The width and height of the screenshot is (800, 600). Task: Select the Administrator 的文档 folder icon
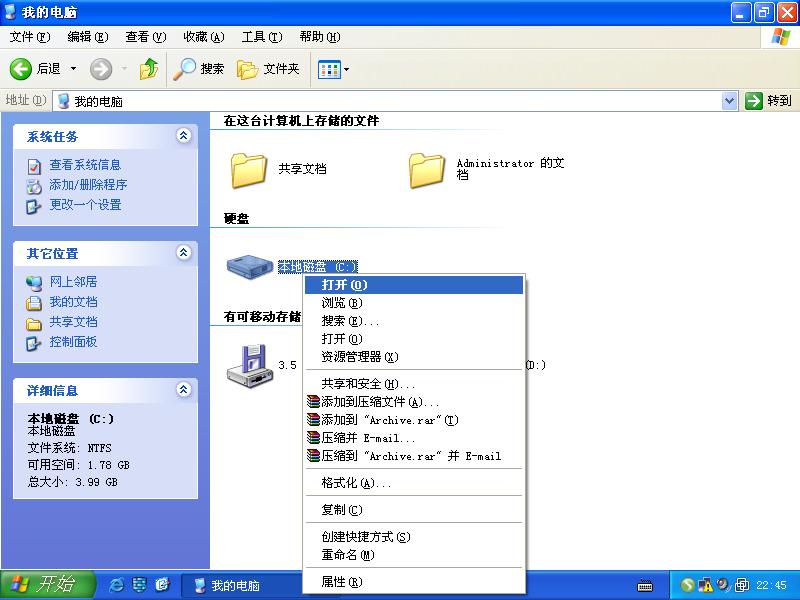coord(427,170)
